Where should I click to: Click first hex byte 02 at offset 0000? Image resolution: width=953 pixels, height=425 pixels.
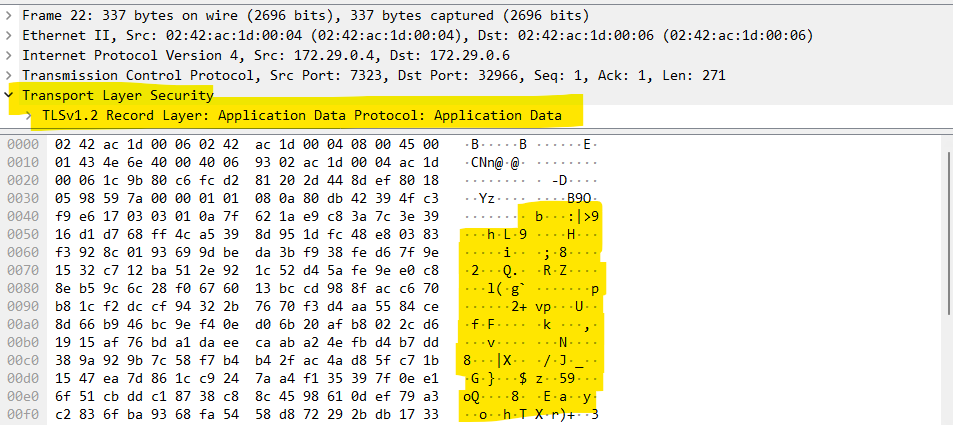[64, 145]
